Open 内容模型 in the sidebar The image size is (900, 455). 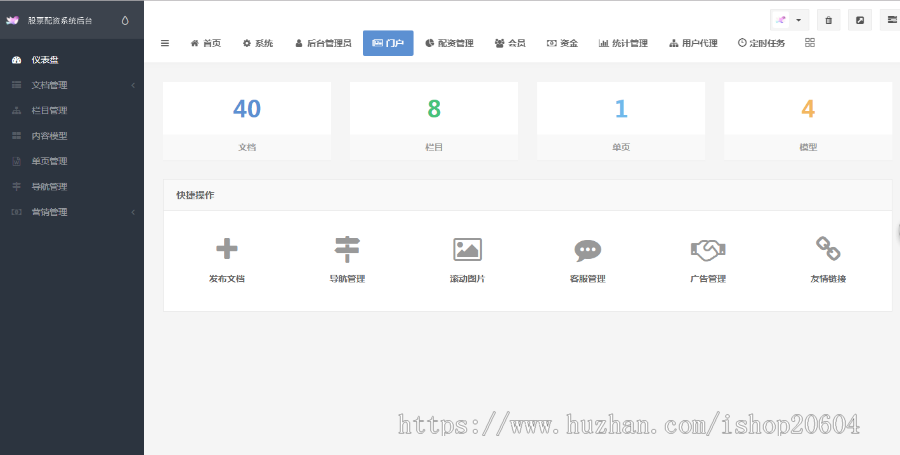(x=72, y=136)
